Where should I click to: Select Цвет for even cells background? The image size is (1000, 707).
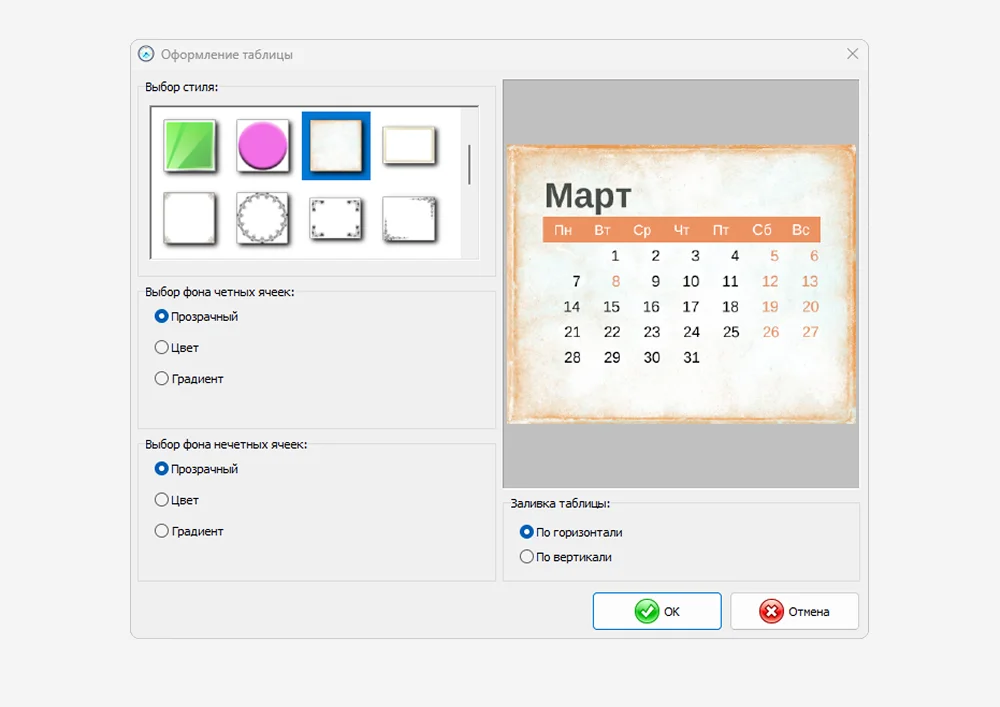coord(162,348)
